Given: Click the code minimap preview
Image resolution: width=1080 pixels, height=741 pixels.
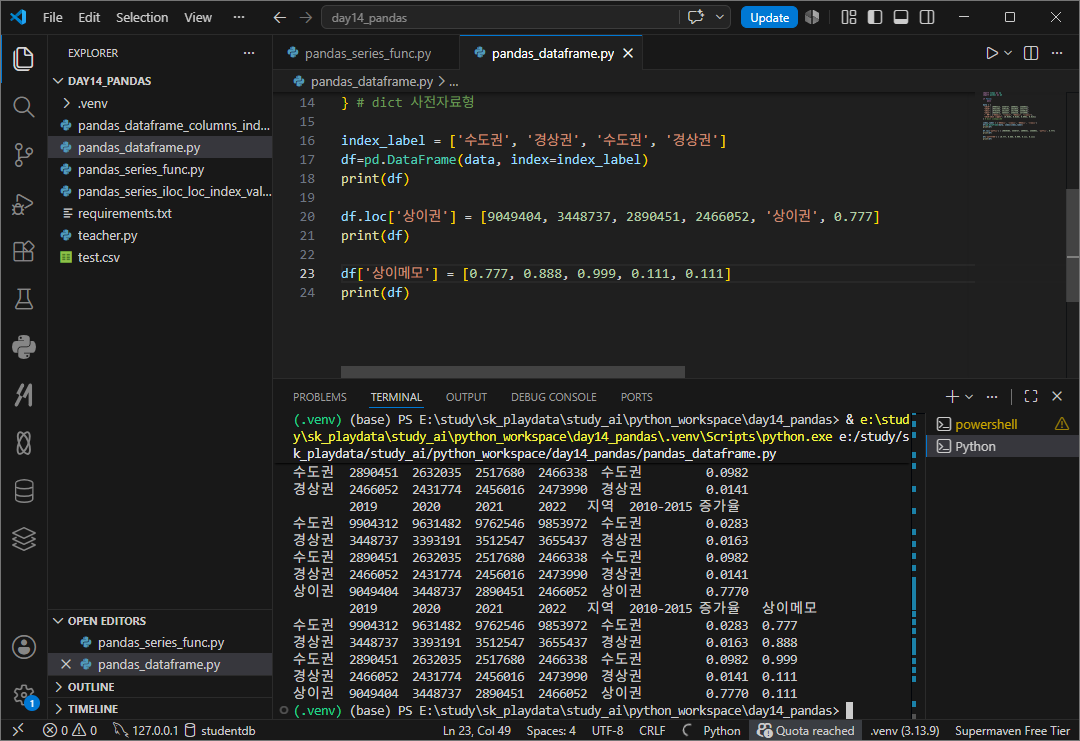Looking at the screenshot, I should tap(1018, 114).
